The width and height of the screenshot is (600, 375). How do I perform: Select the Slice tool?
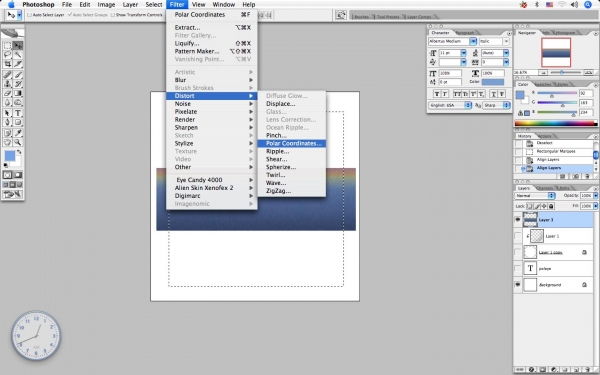click(x=18, y=64)
